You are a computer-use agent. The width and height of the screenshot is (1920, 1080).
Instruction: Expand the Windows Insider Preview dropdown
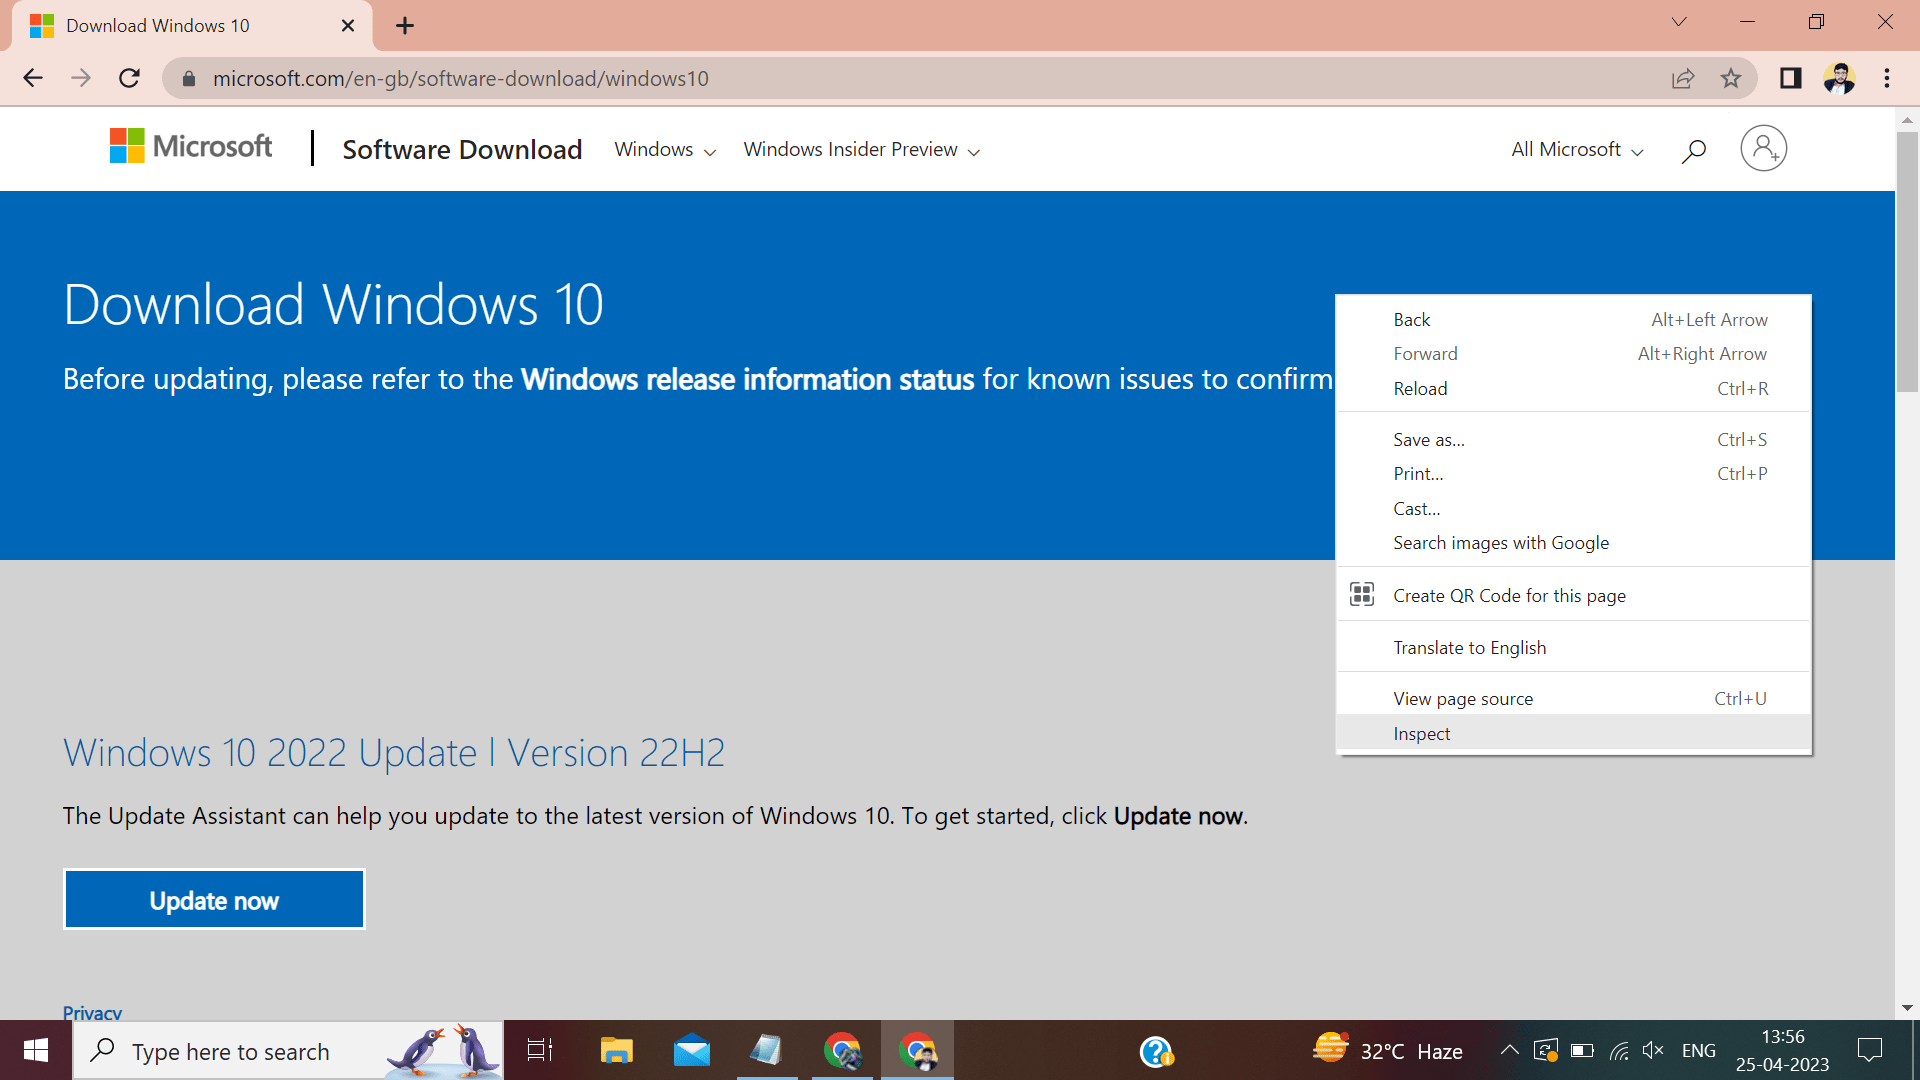tap(861, 150)
